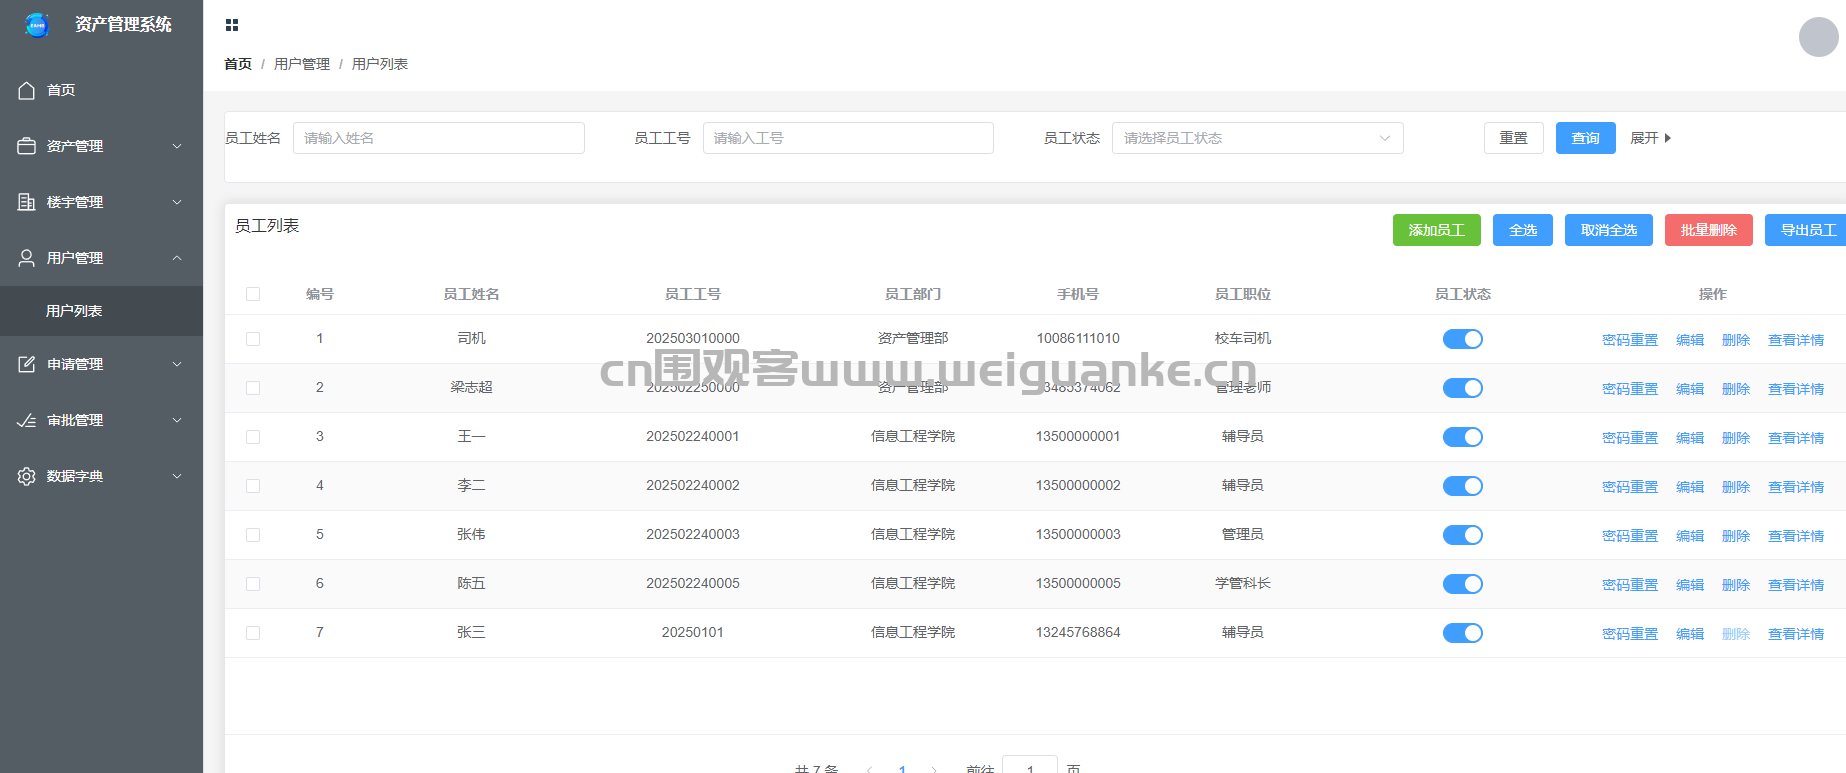Screen dimensions: 1846x773
Task: Click 密码重置 link for employee 张伟
Action: pyautogui.click(x=1629, y=536)
